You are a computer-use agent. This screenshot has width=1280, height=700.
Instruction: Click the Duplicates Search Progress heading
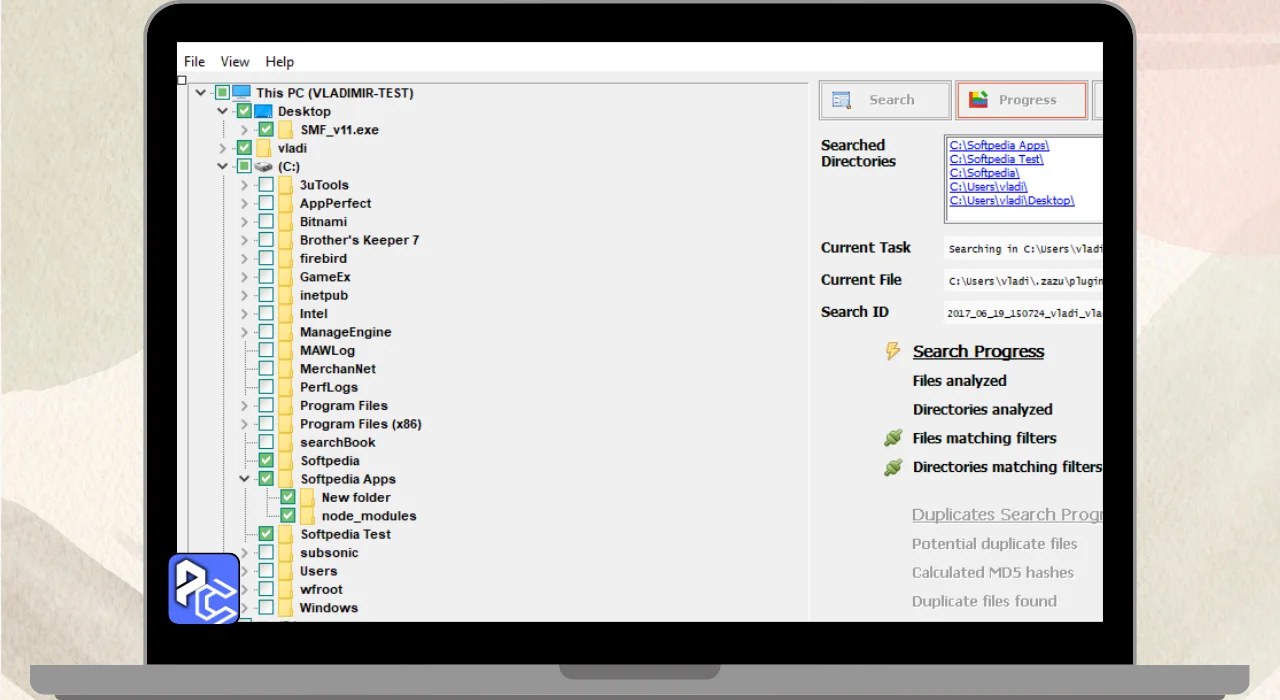1007,514
